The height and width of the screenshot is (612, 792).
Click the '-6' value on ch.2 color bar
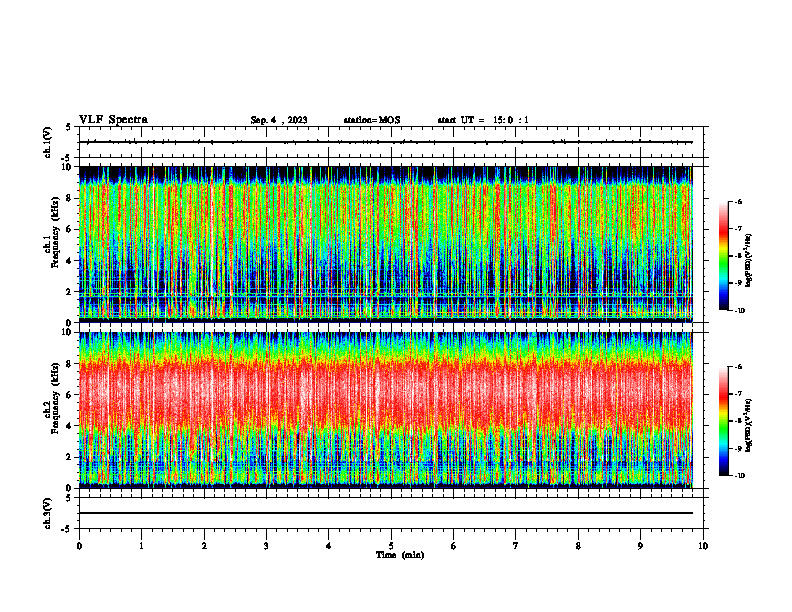738,367
